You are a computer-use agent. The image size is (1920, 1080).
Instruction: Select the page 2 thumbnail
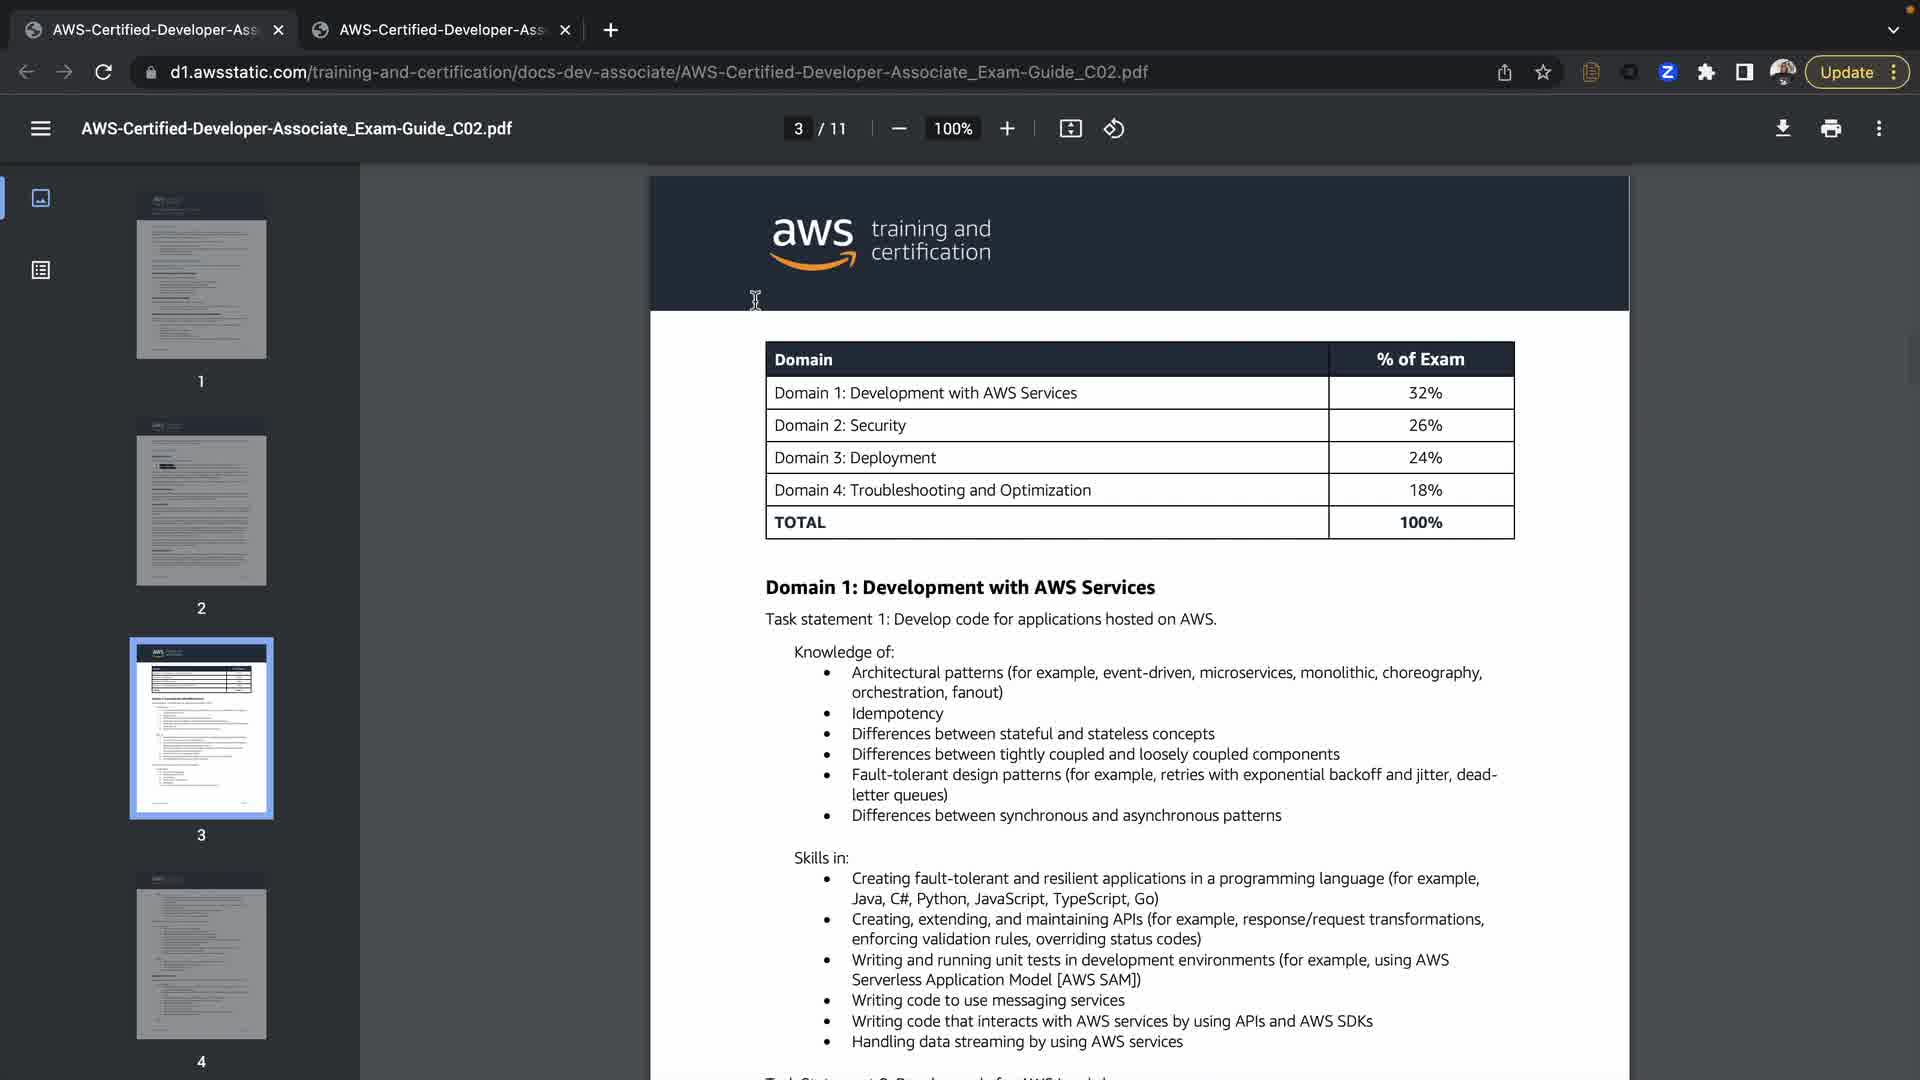pyautogui.click(x=201, y=502)
